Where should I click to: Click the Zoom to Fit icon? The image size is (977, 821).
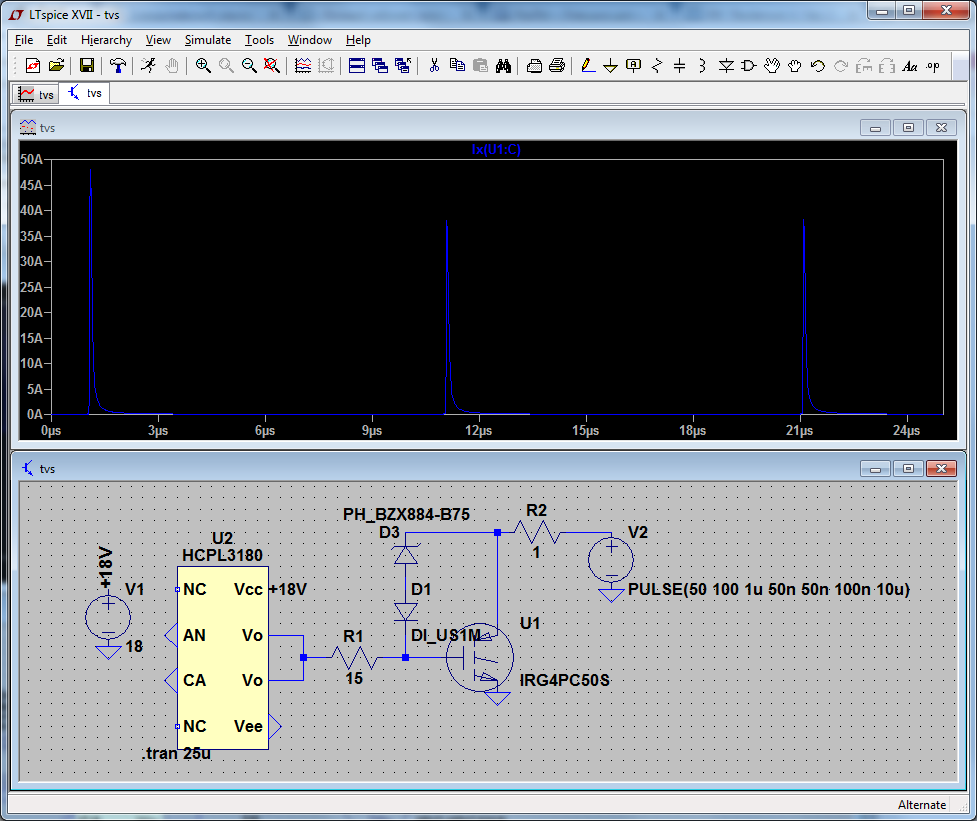(271, 66)
